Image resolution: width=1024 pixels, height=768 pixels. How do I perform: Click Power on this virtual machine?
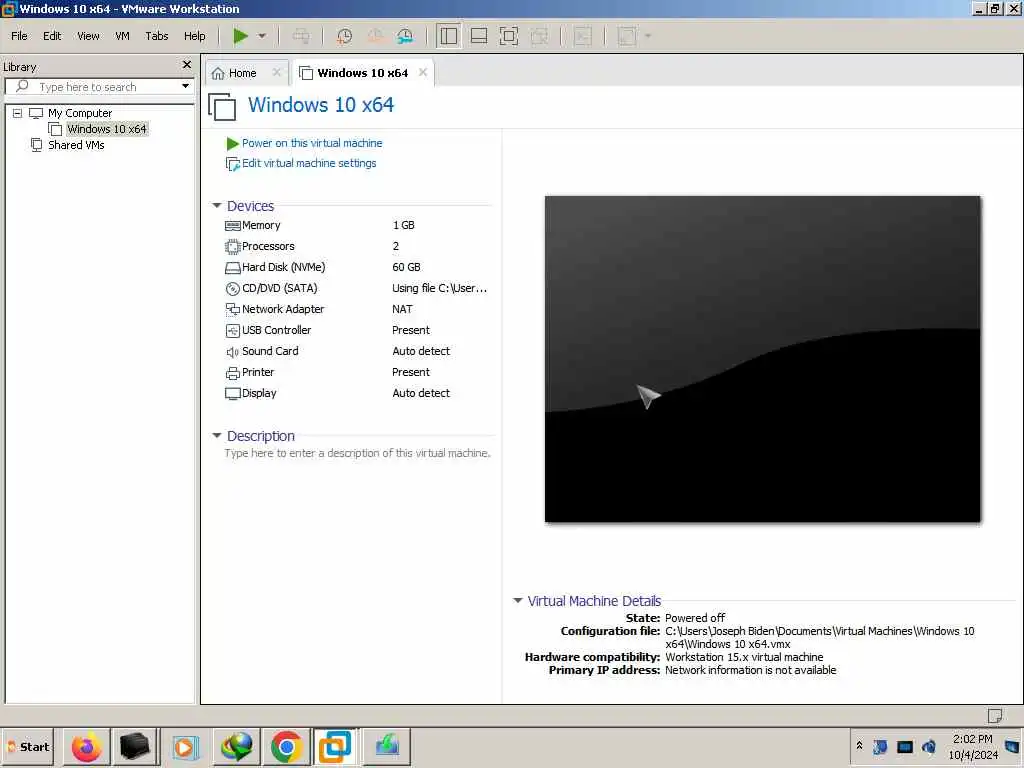pos(312,143)
